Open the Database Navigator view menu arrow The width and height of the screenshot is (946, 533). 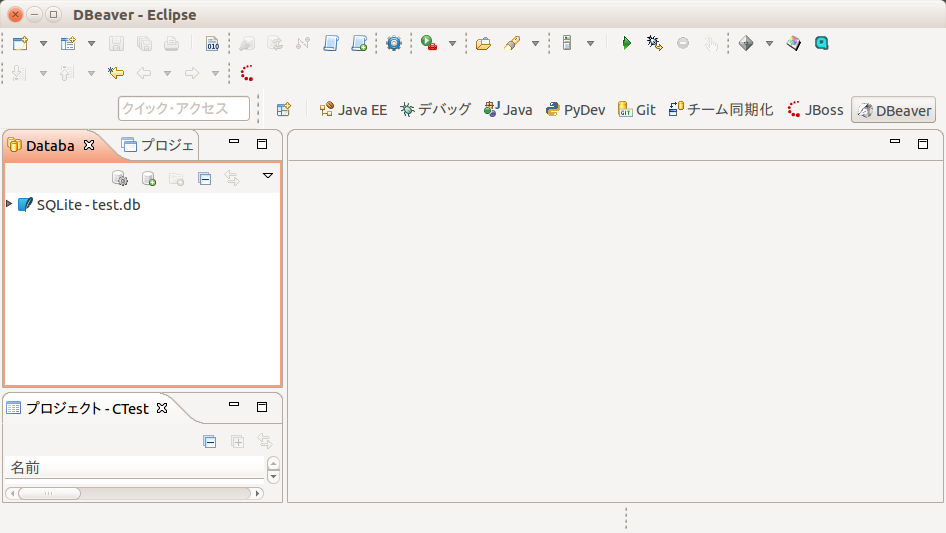click(x=268, y=176)
